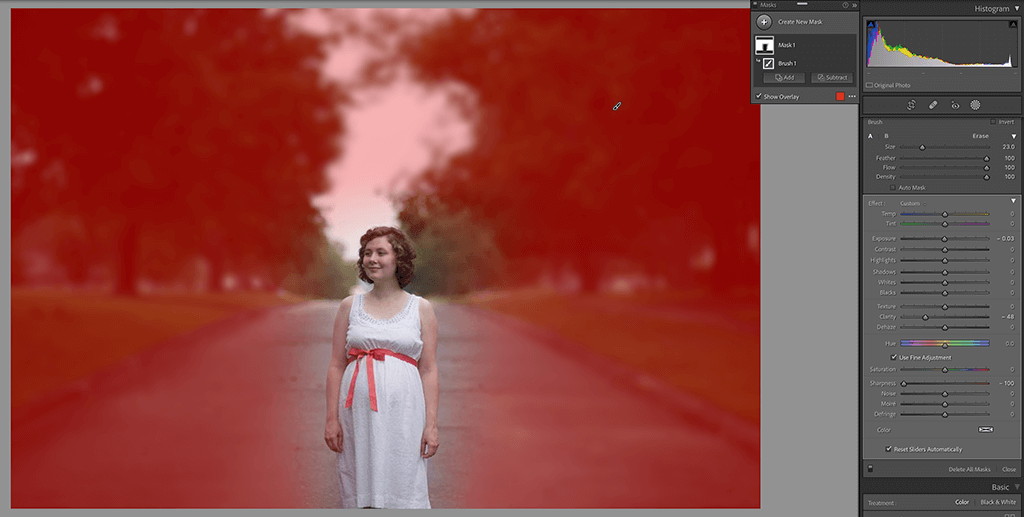The width and height of the screenshot is (1024, 517).
Task: Select the Healing tool
Action: [x=933, y=105]
